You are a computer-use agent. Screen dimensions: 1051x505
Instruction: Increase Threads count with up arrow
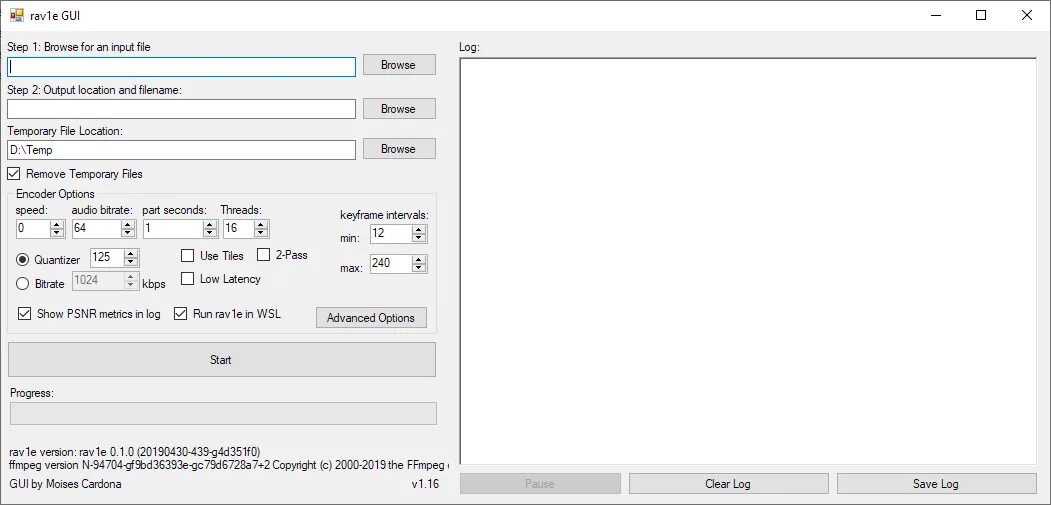click(x=261, y=225)
